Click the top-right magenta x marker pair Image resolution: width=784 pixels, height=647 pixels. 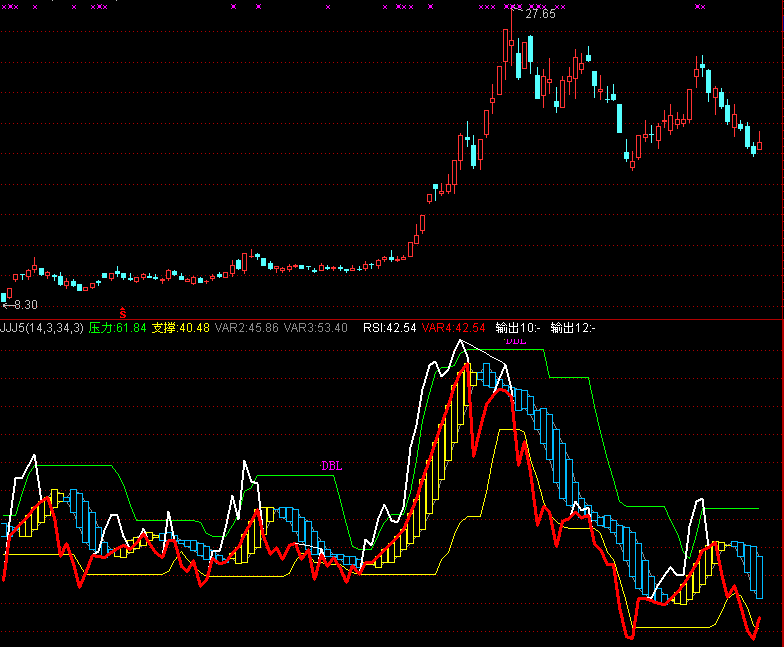coord(700,7)
